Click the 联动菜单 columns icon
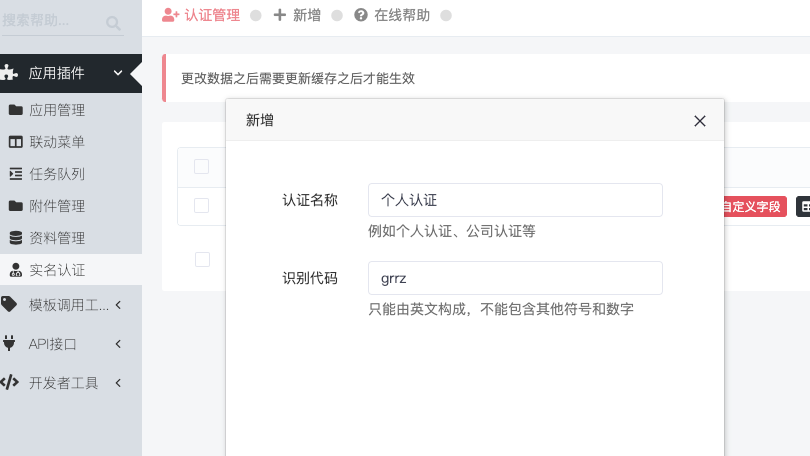This screenshot has height=456, width=810. pyautogui.click(x=16, y=142)
